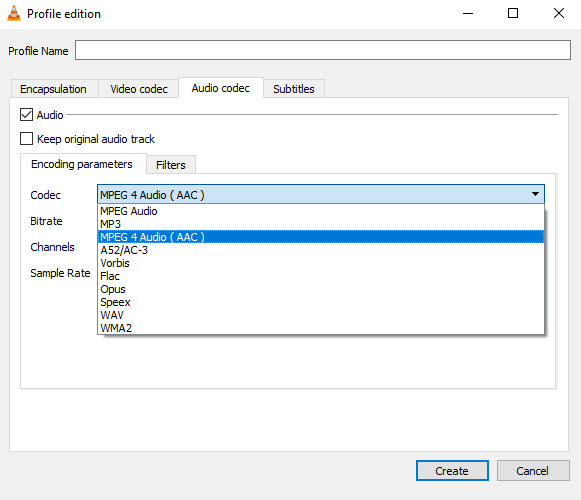Screen dimensions: 581x500
Task: Pick MP3 in the codec list
Action: point(321,224)
